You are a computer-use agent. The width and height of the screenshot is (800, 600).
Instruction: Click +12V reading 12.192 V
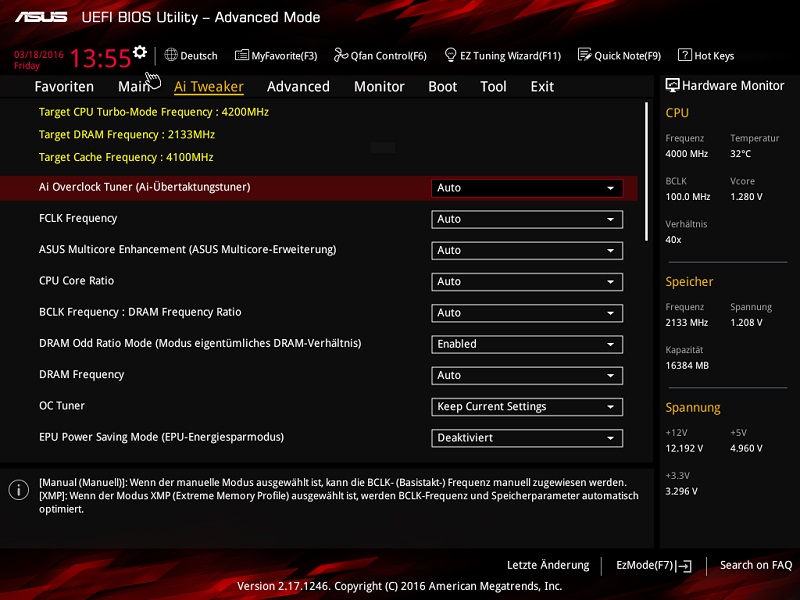pyautogui.click(x=684, y=448)
